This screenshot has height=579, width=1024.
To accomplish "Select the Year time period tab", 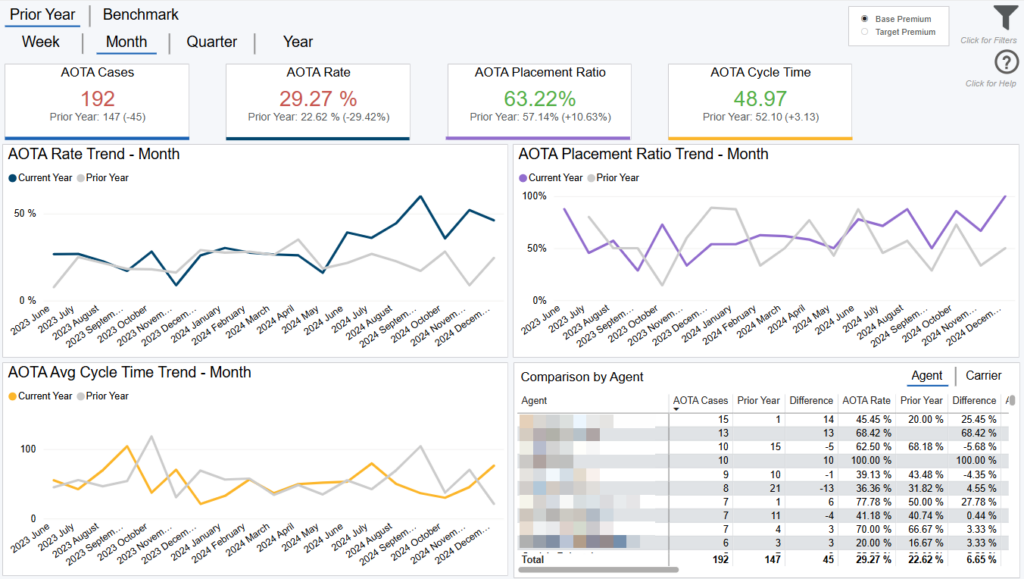I will [x=298, y=42].
